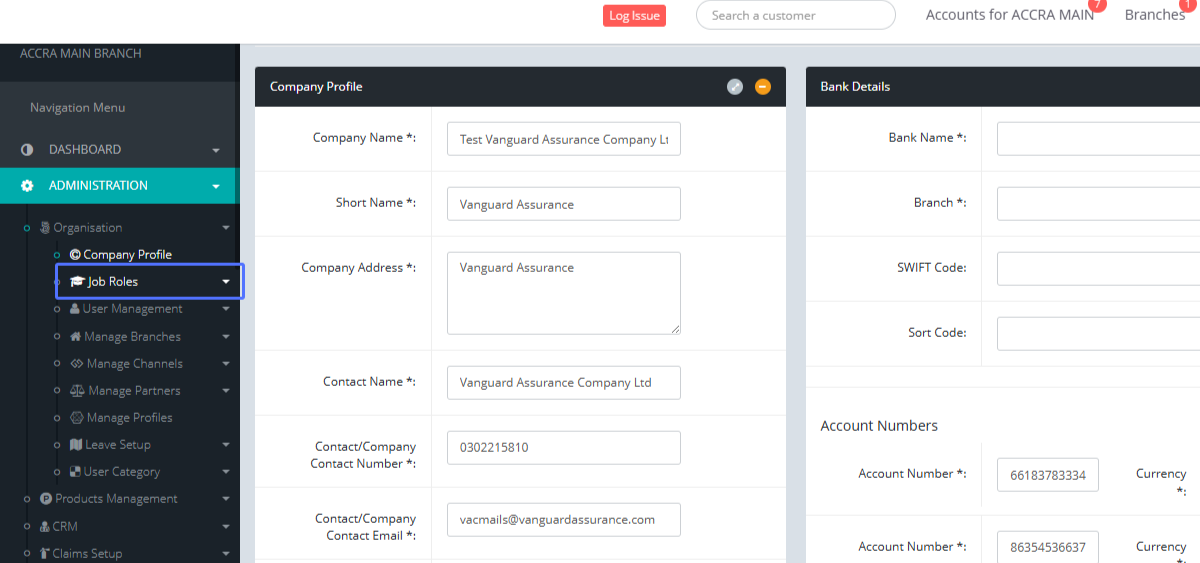Expand the Manage Channels submenu arrow
1200x563 pixels.
pos(226,364)
